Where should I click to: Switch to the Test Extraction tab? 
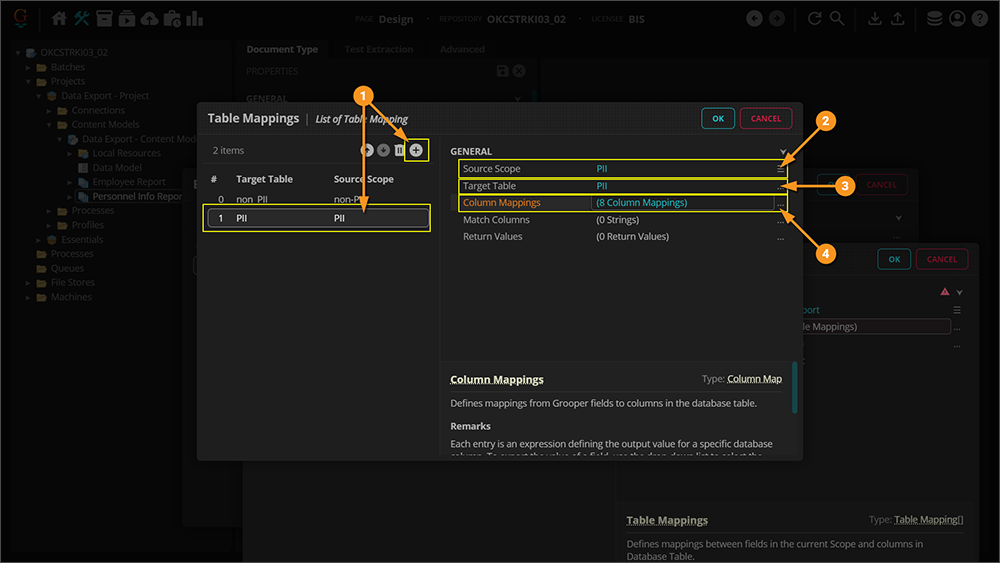[378, 49]
